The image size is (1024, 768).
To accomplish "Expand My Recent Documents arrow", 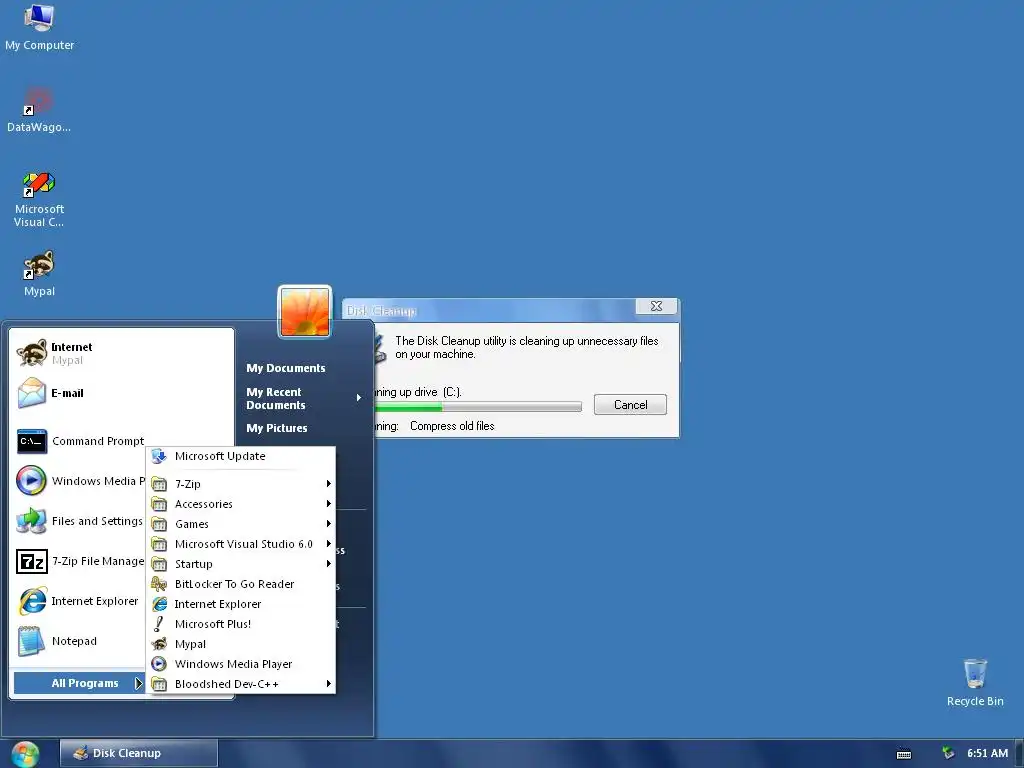I will pyautogui.click(x=359, y=398).
